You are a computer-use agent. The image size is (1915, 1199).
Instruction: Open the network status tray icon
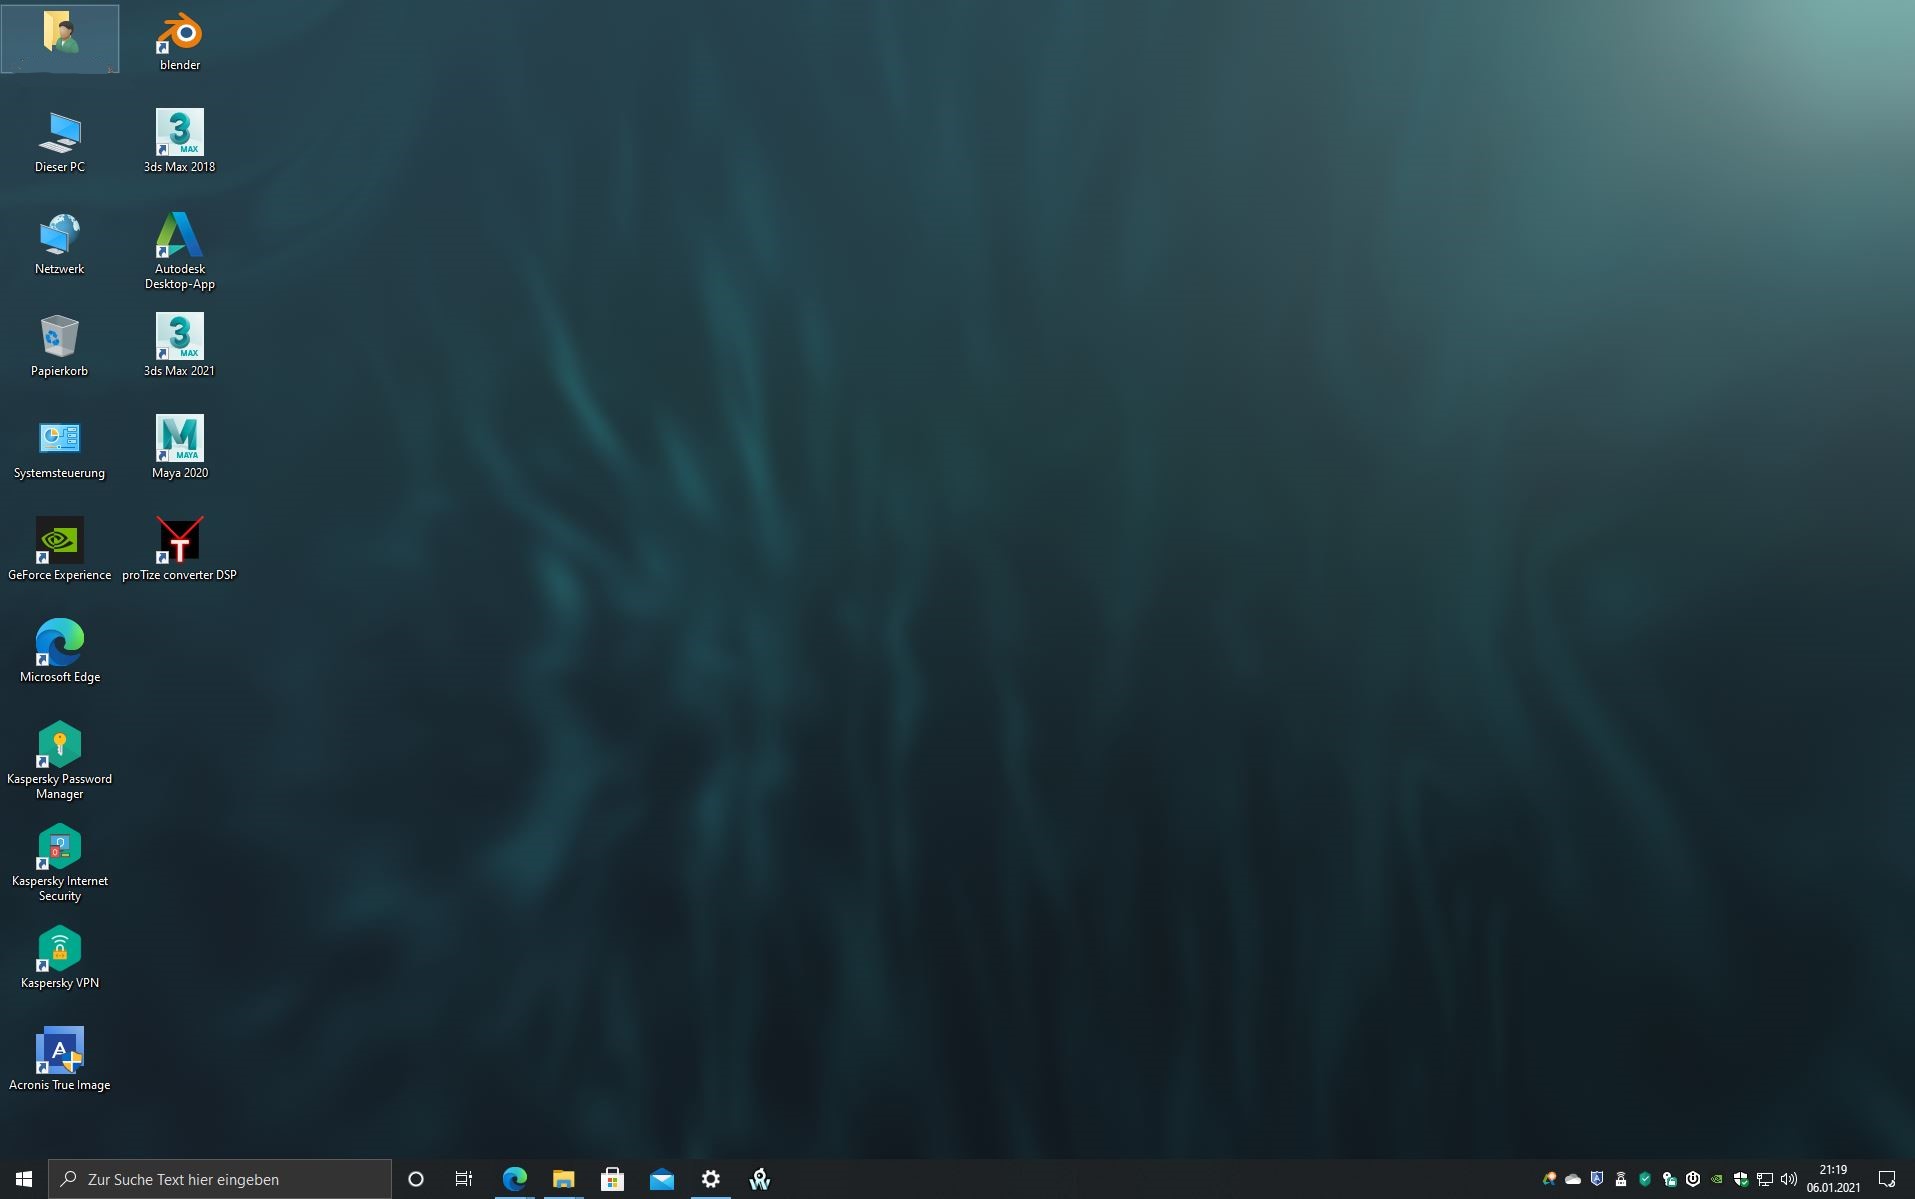click(1765, 1179)
